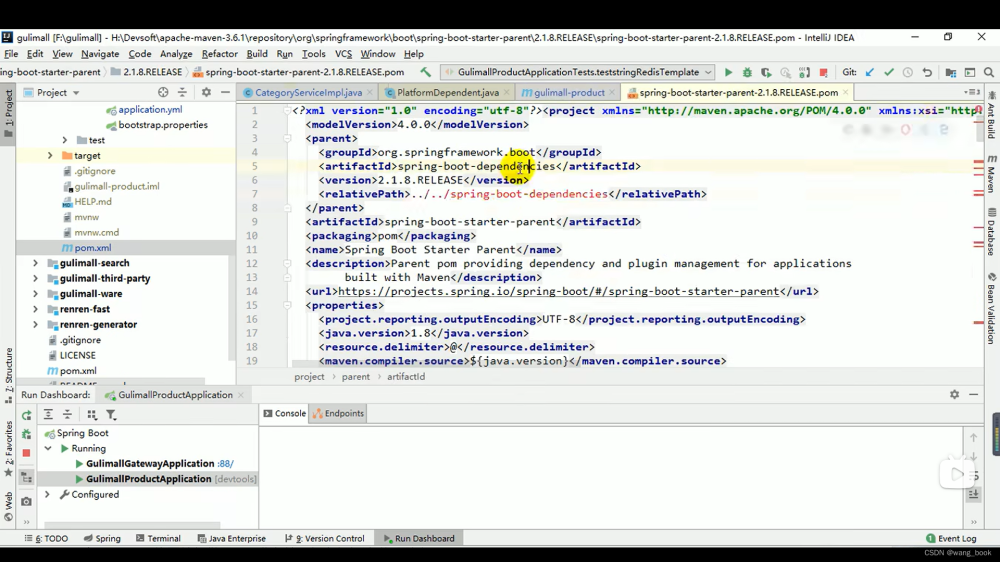This screenshot has width=1000, height=562.
Task: Open the spring.io project URL link
Action: pos(559,292)
